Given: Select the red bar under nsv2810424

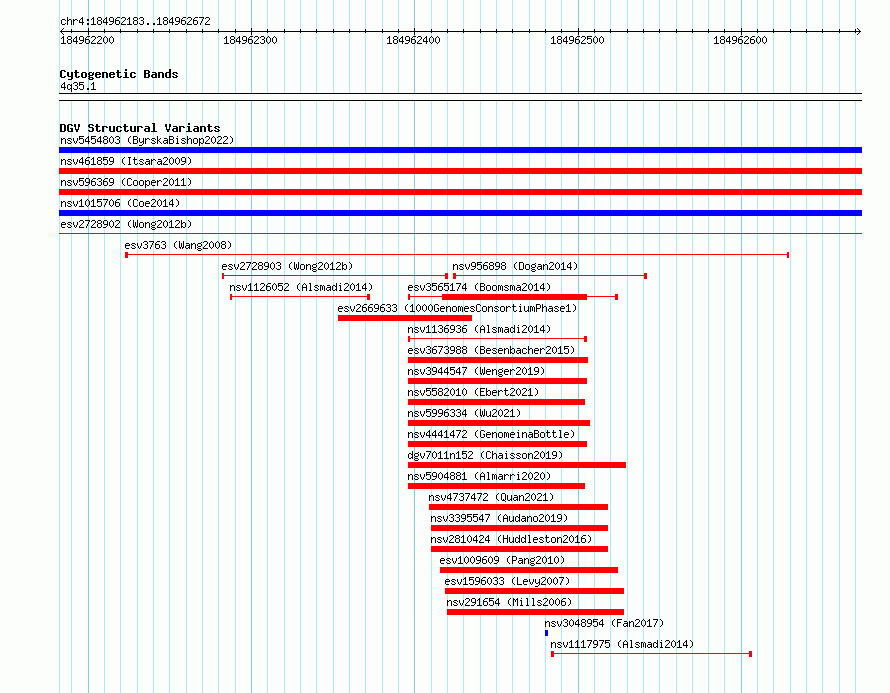Looking at the screenshot, I should tap(519, 549).
